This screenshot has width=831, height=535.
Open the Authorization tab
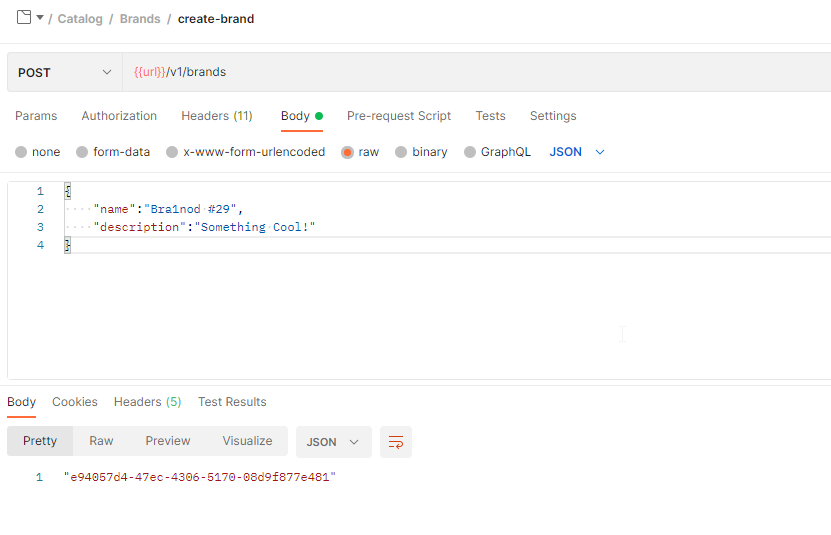coord(119,116)
